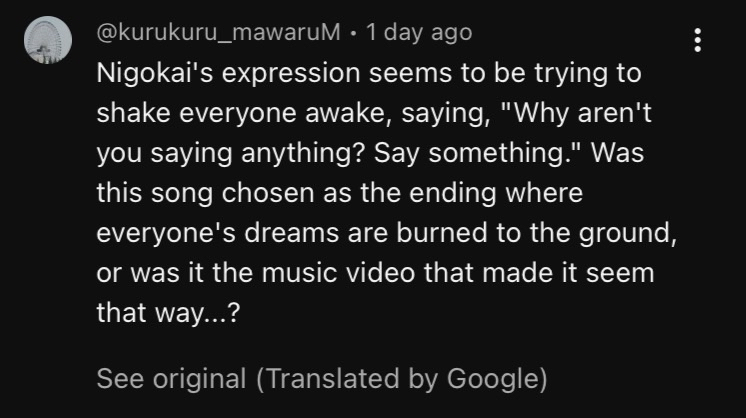Click the commenter's Ferris wheel avatar

[x=47, y=42]
